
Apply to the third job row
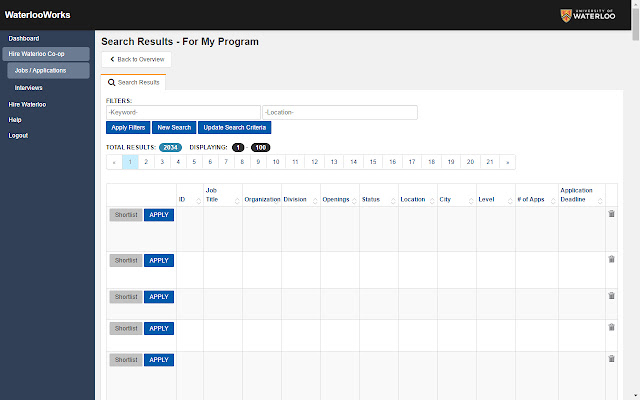(x=159, y=297)
